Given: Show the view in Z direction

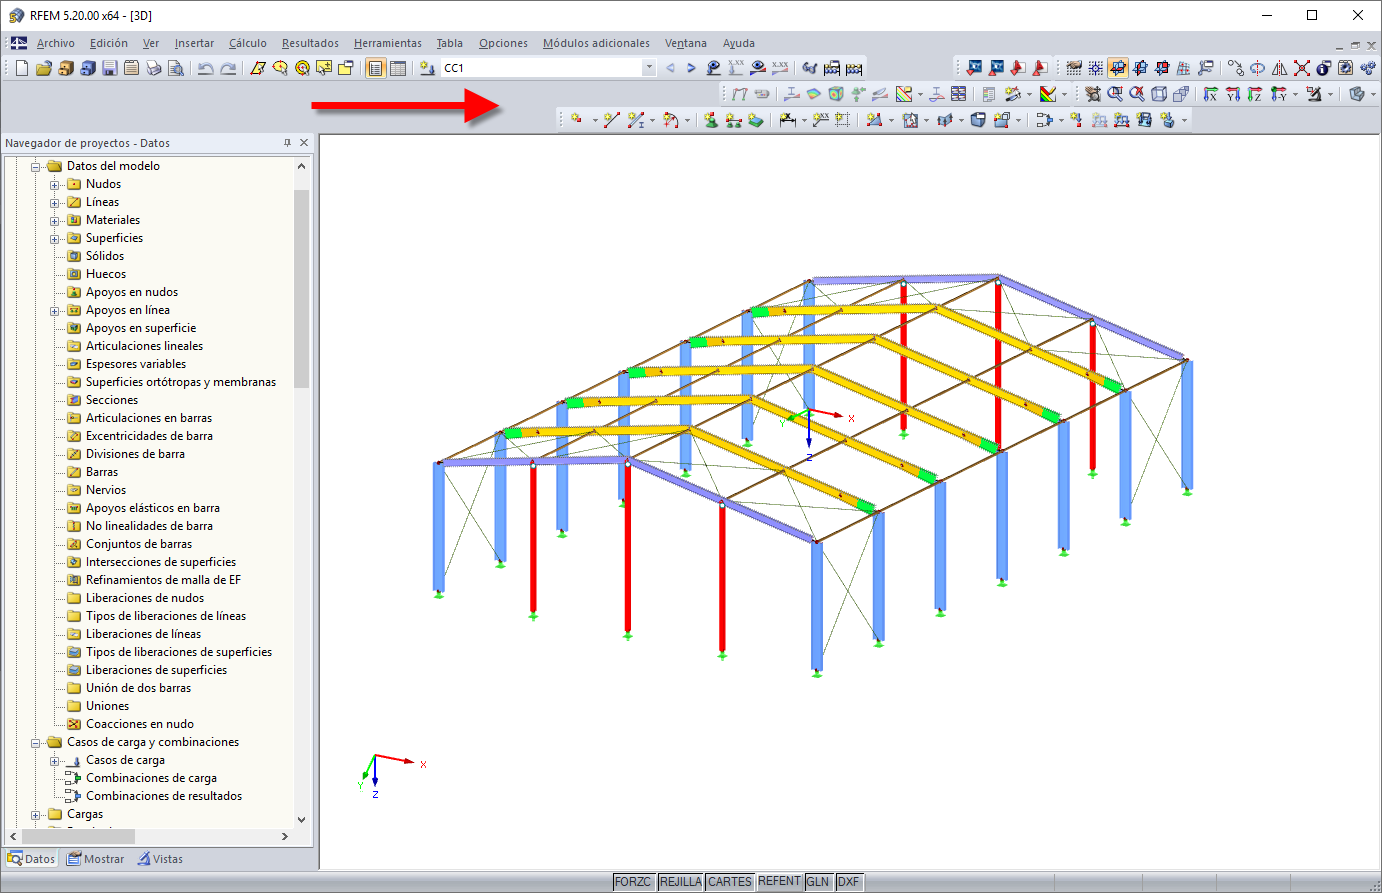Looking at the screenshot, I should point(1254,94).
